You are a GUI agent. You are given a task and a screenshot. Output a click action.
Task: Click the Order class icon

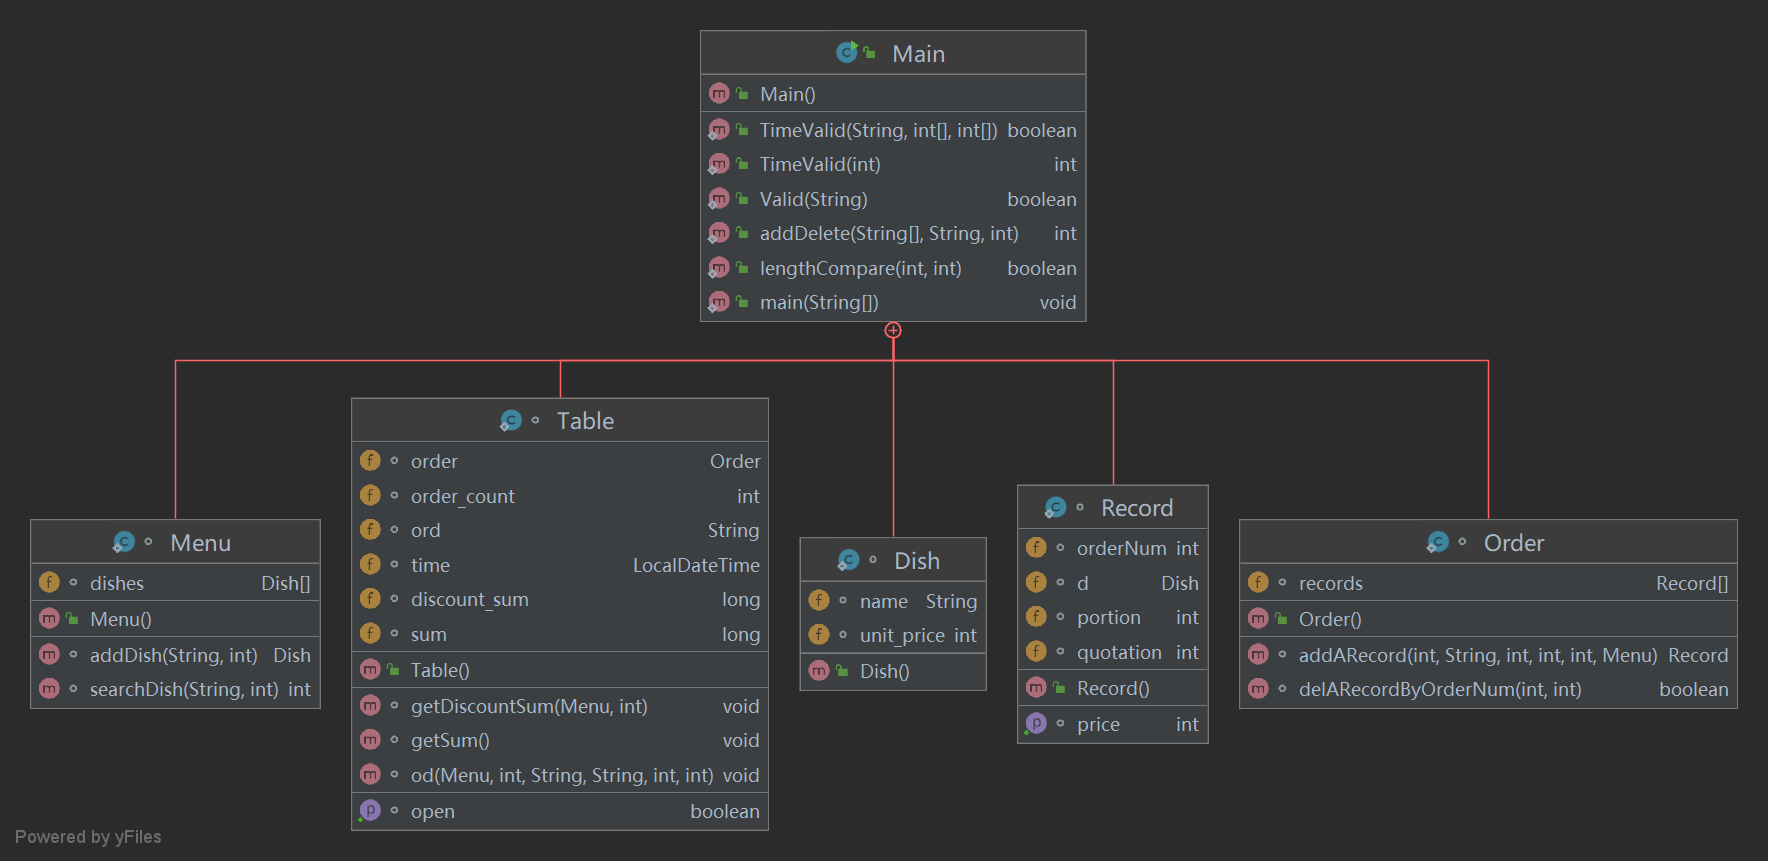(x=1438, y=543)
